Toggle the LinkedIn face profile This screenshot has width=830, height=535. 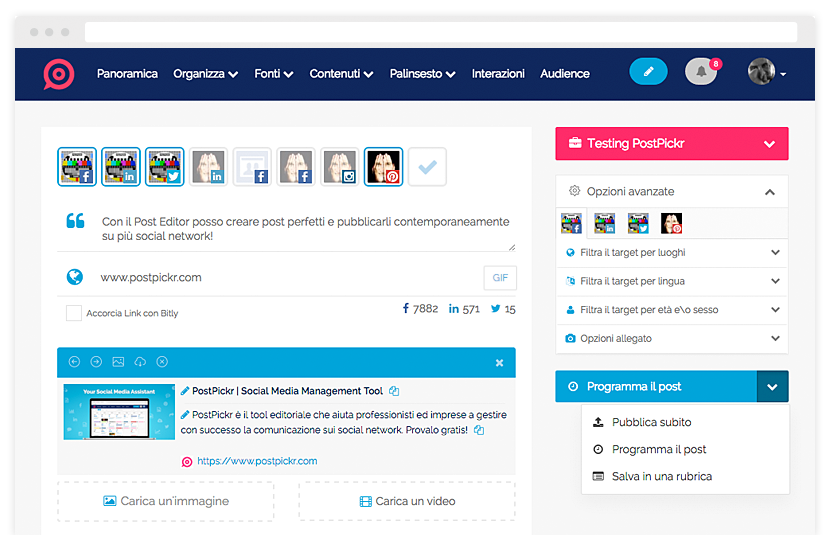click(209, 167)
